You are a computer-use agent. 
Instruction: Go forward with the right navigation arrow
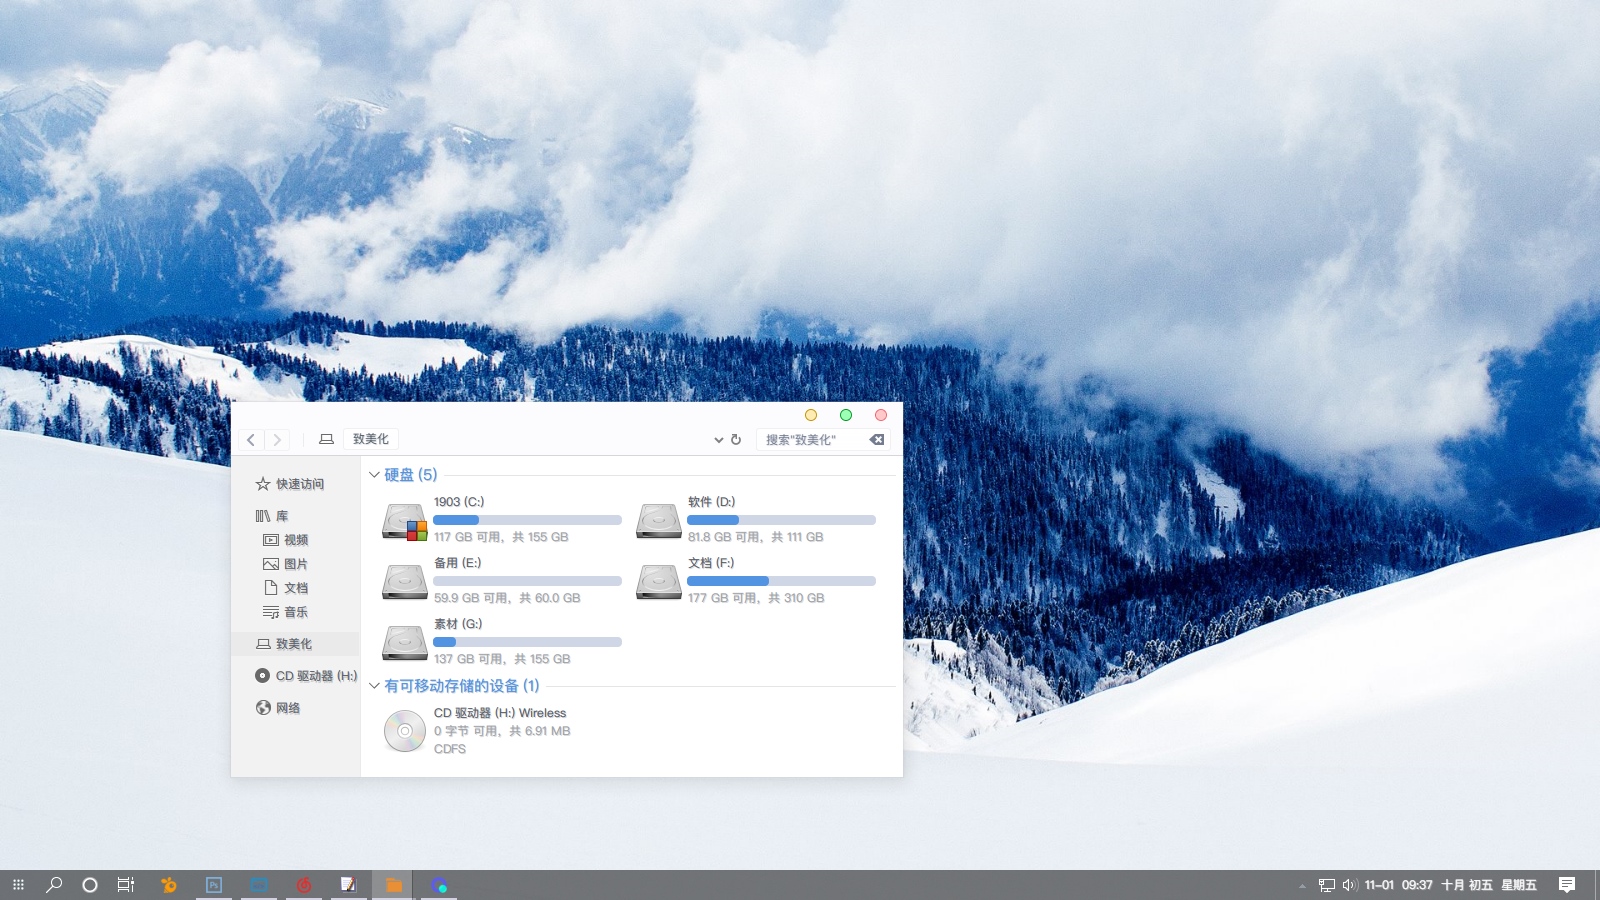277,440
